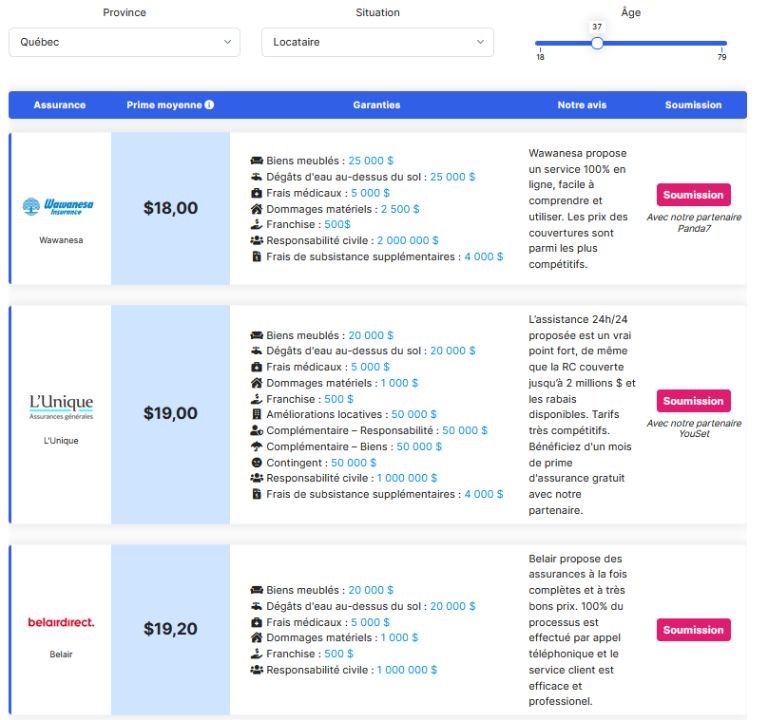Click the people icon for Belair Responsabilité civile

point(257,670)
